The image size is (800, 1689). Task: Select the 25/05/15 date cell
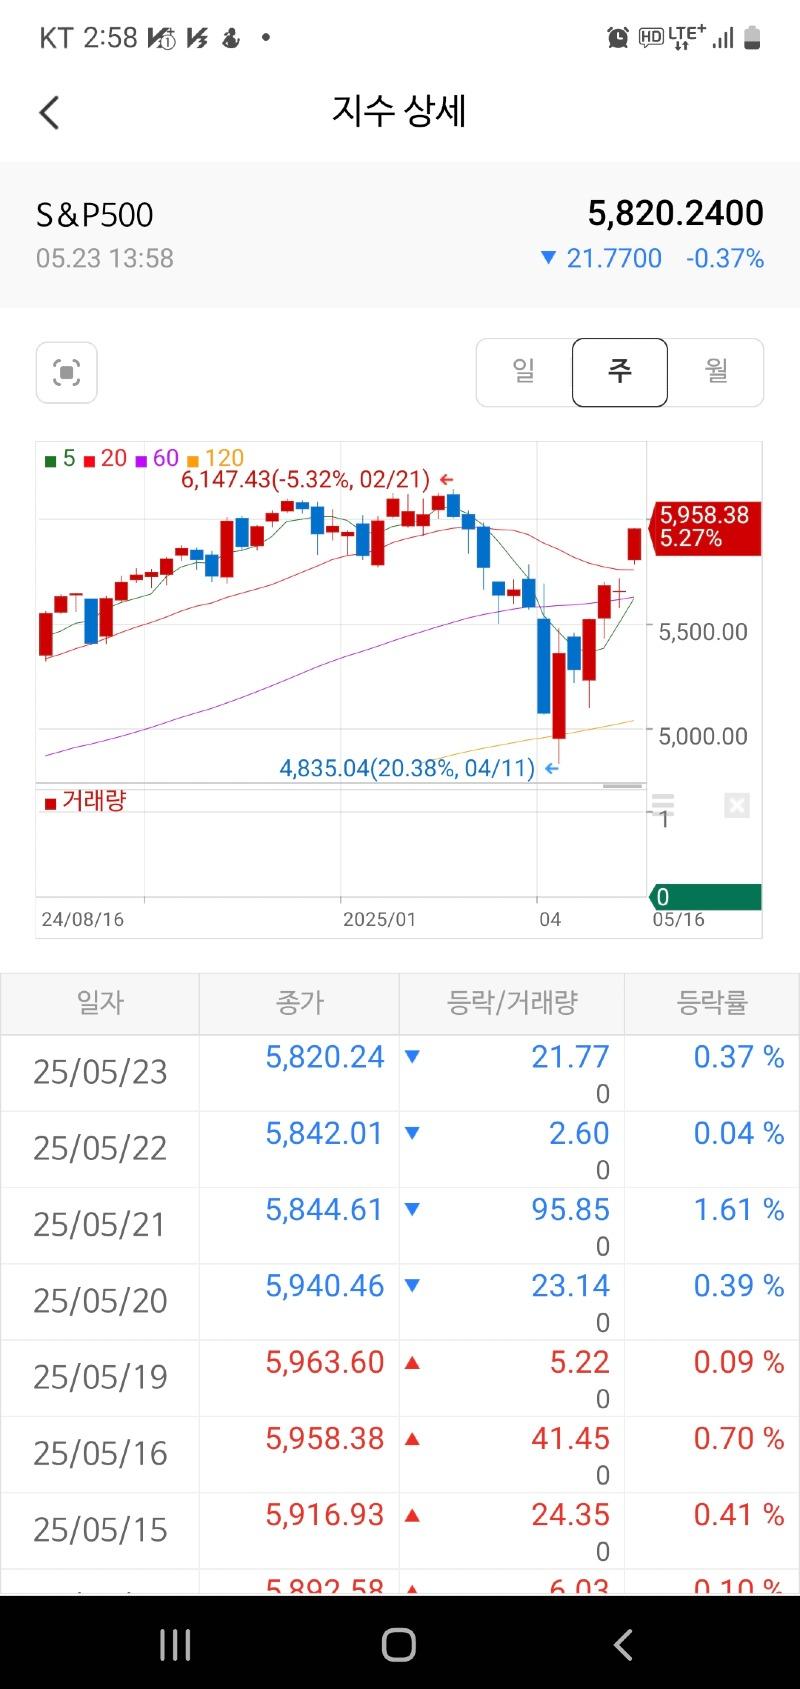pyautogui.click(x=100, y=1530)
